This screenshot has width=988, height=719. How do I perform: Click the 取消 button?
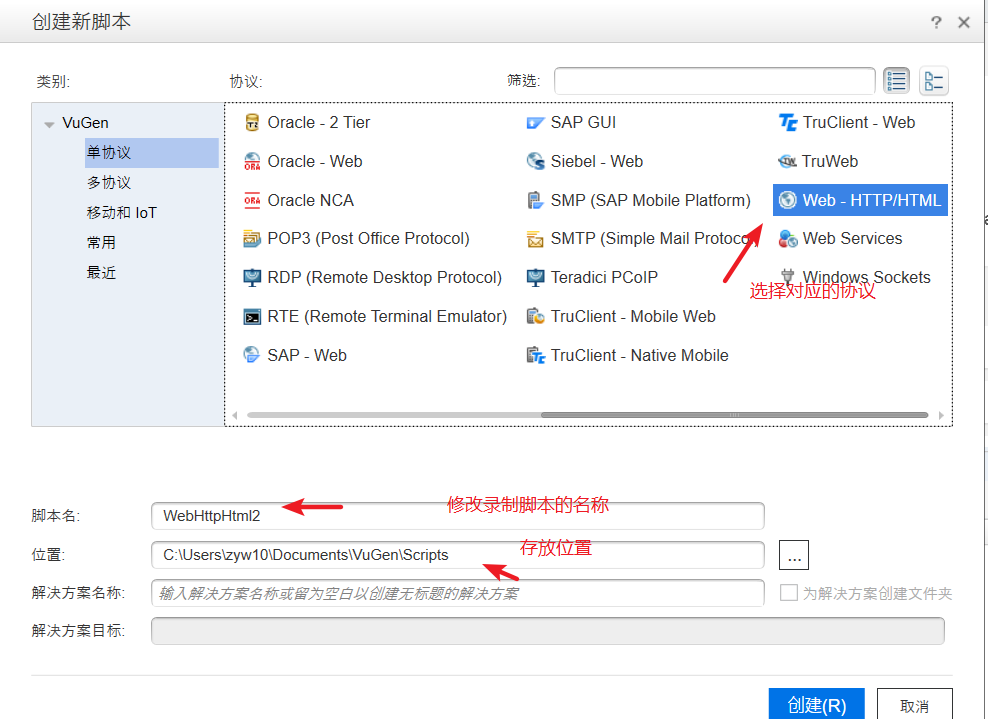coord(914,705)
